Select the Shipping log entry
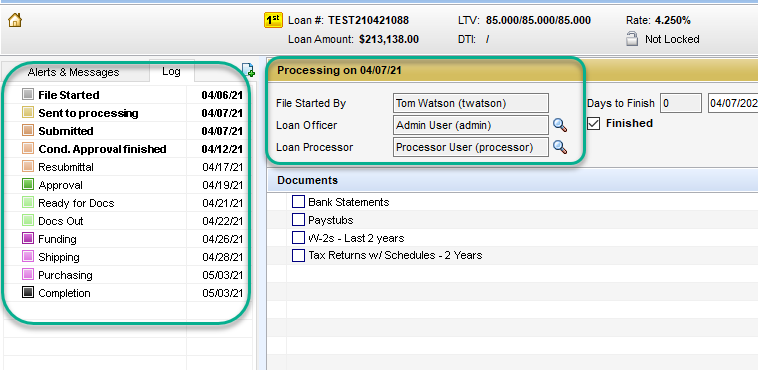The image size is (758, 370). click(x=128, y=257)
